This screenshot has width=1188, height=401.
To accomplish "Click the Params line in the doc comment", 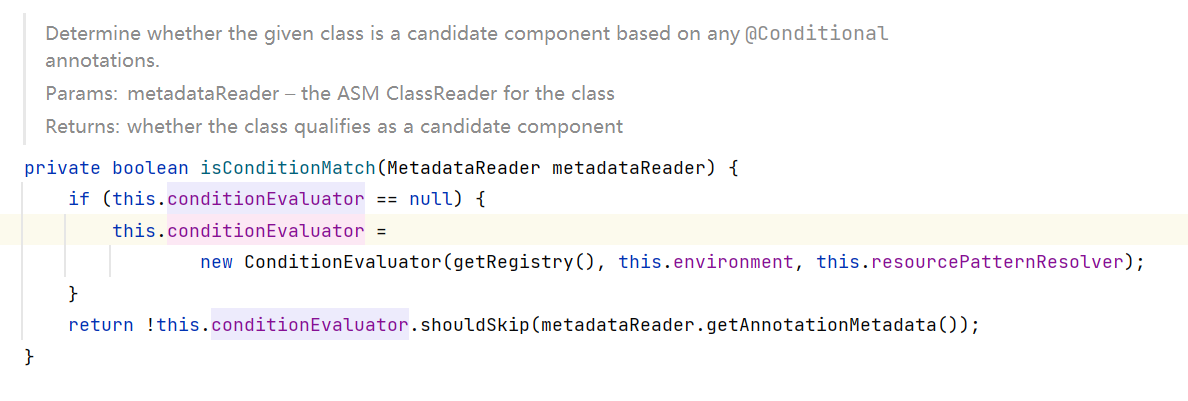I will (x=330, y=94).
